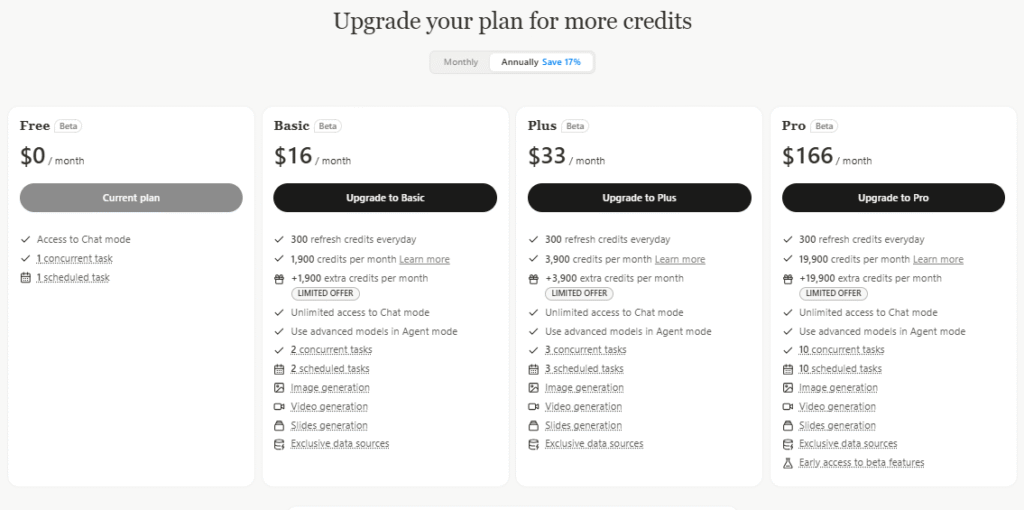Click Slides generation icon in Basic plan
Image resolution: width=1024 pixels, height=510 pixels.
(280, 425)
